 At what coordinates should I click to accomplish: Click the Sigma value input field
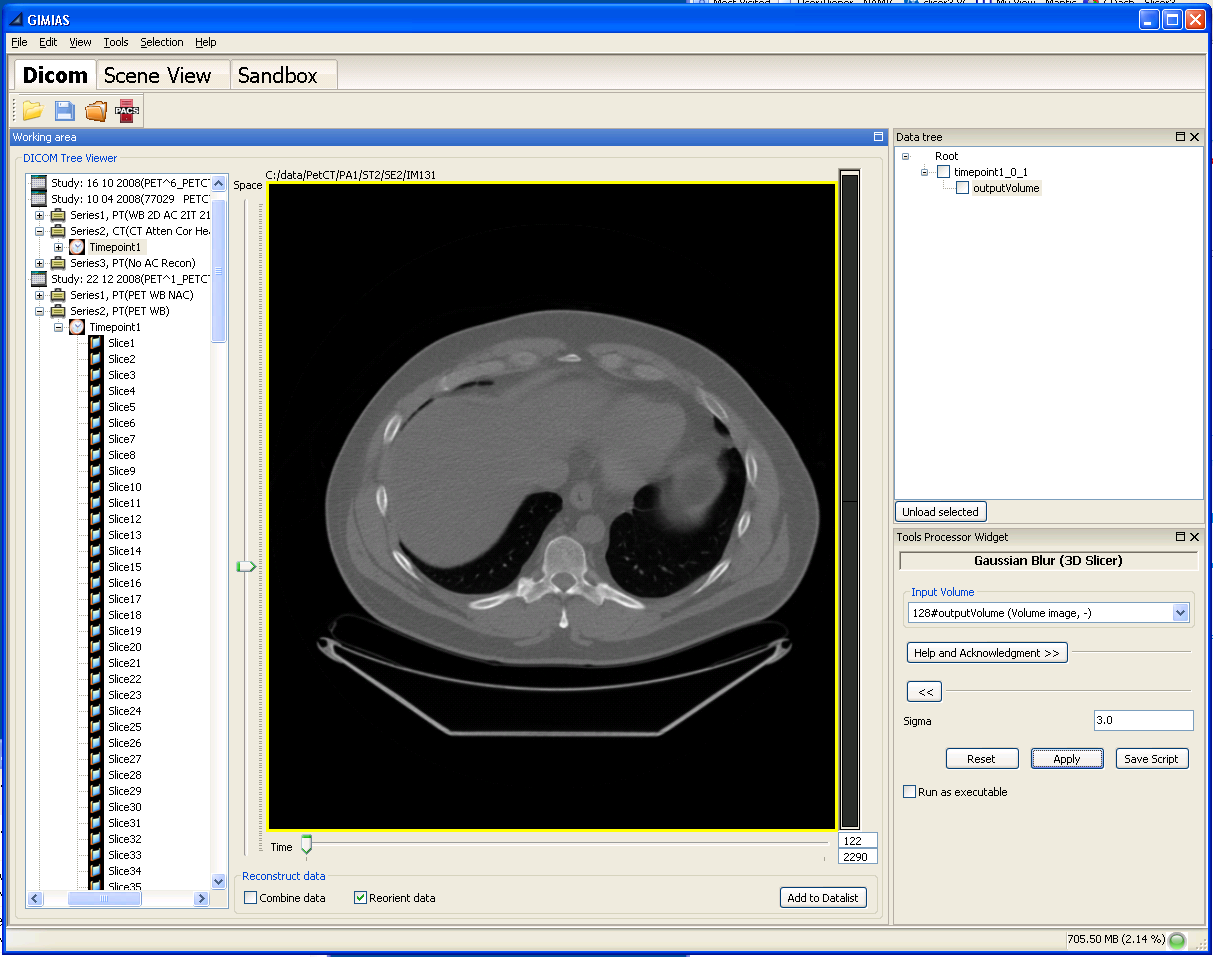tap(1143, 720)
